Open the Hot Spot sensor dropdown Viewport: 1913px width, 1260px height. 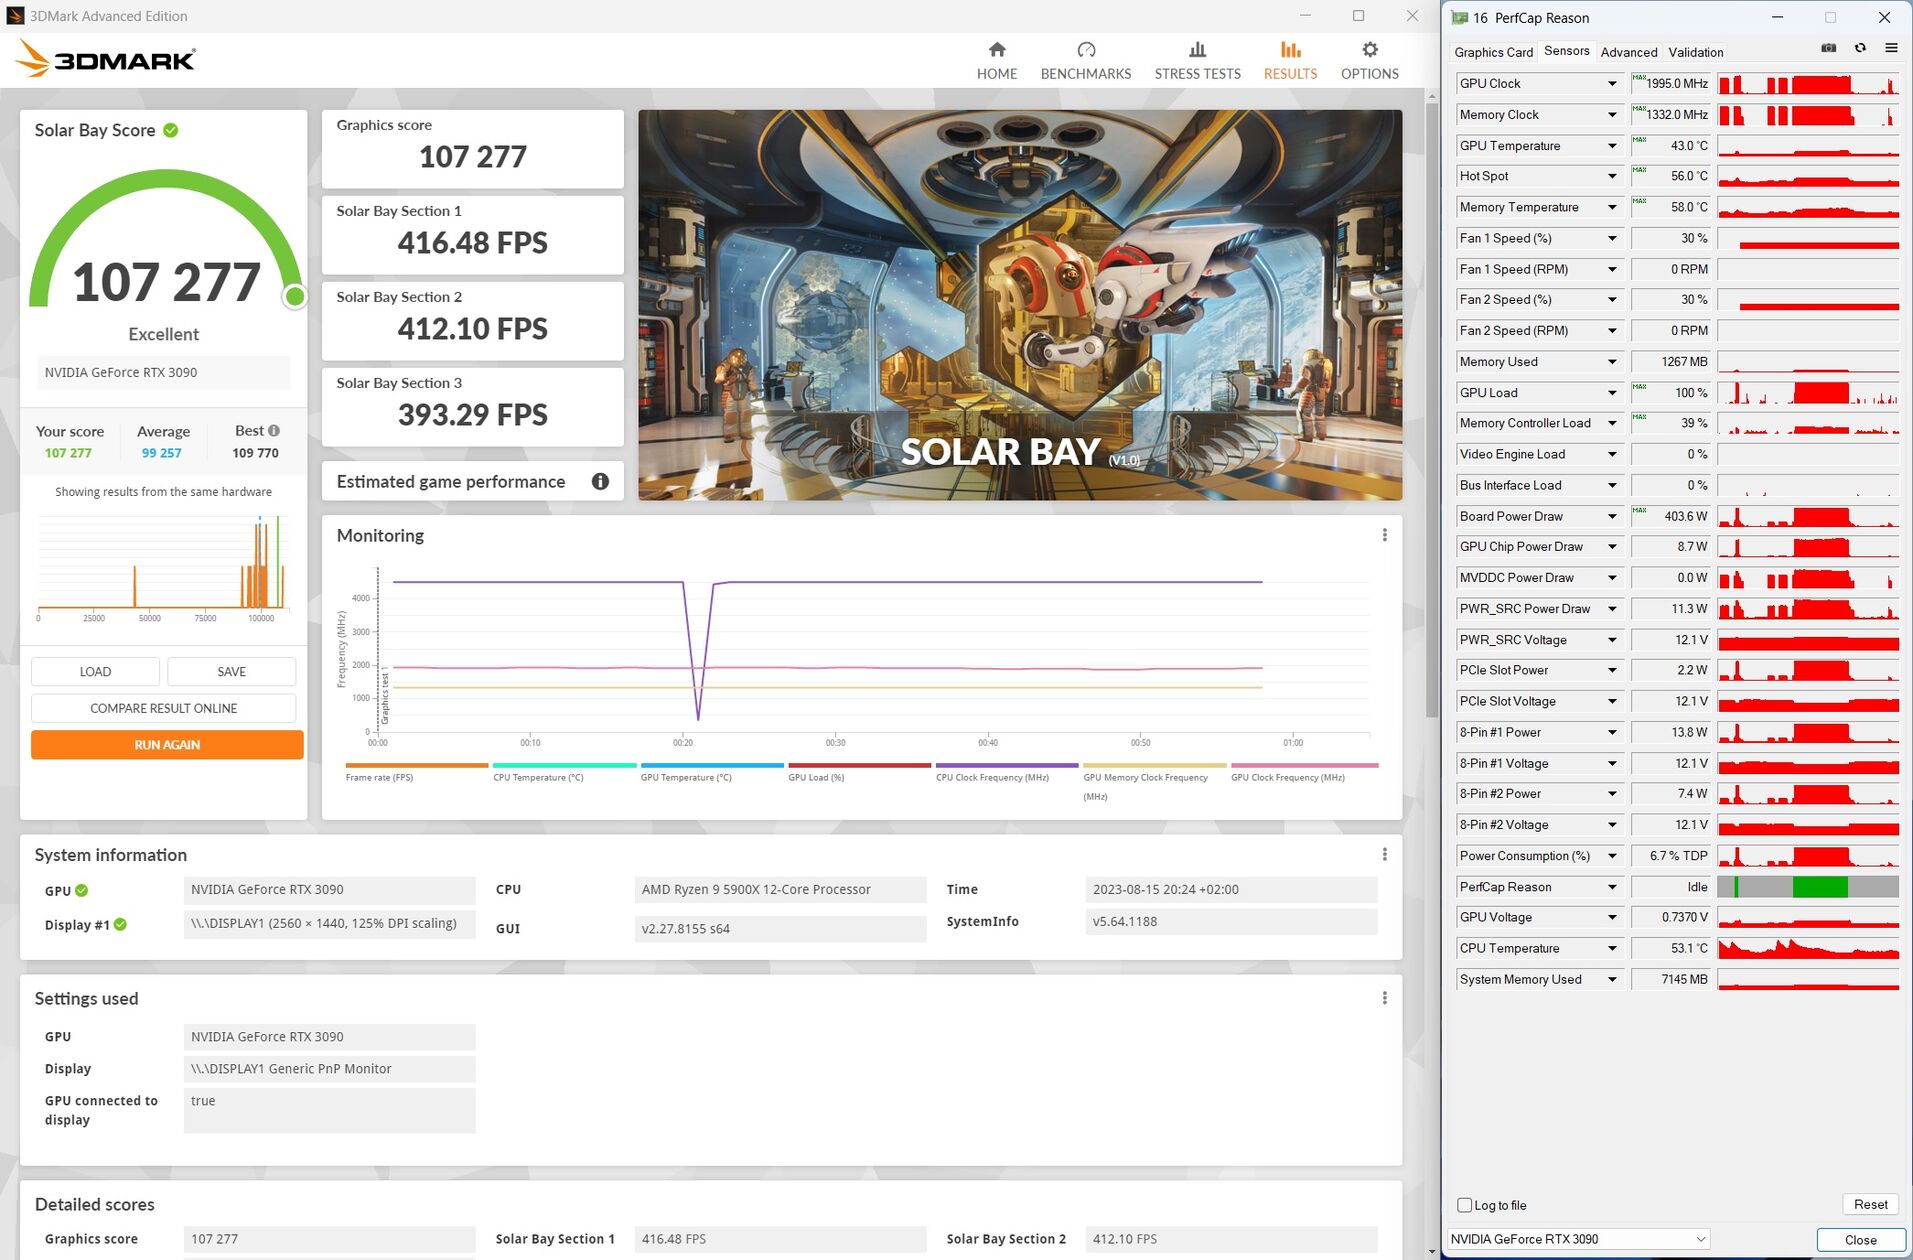pos(1611,176)
